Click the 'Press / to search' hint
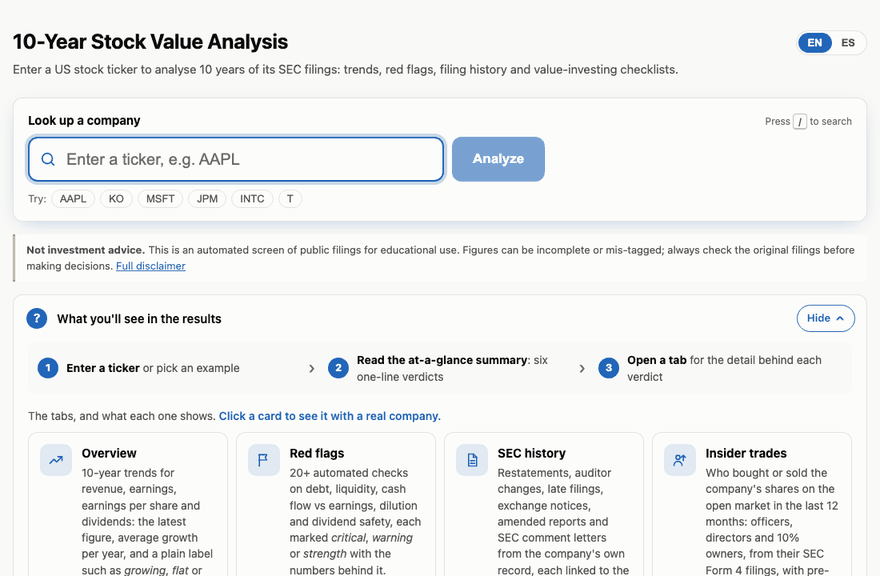The height and width of the screenshot is (576, 880). (808, 121)
